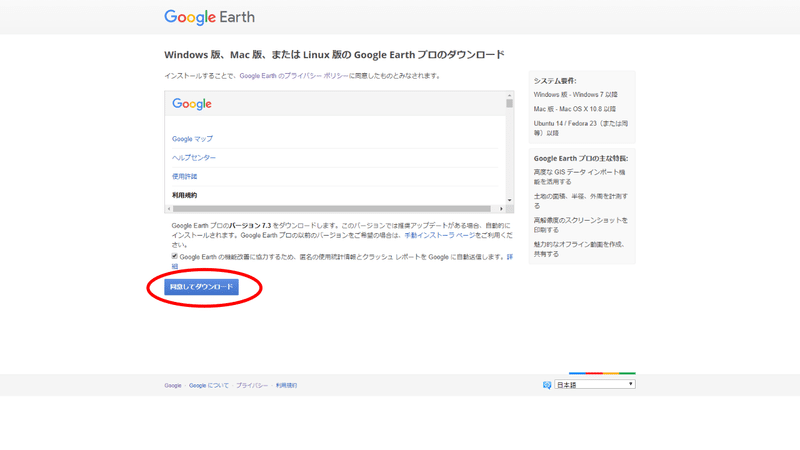Viewport: 800px width, 450px height.
Task: Open the manual installer page link
Action: pyautogui.click(x=439, y=235)
